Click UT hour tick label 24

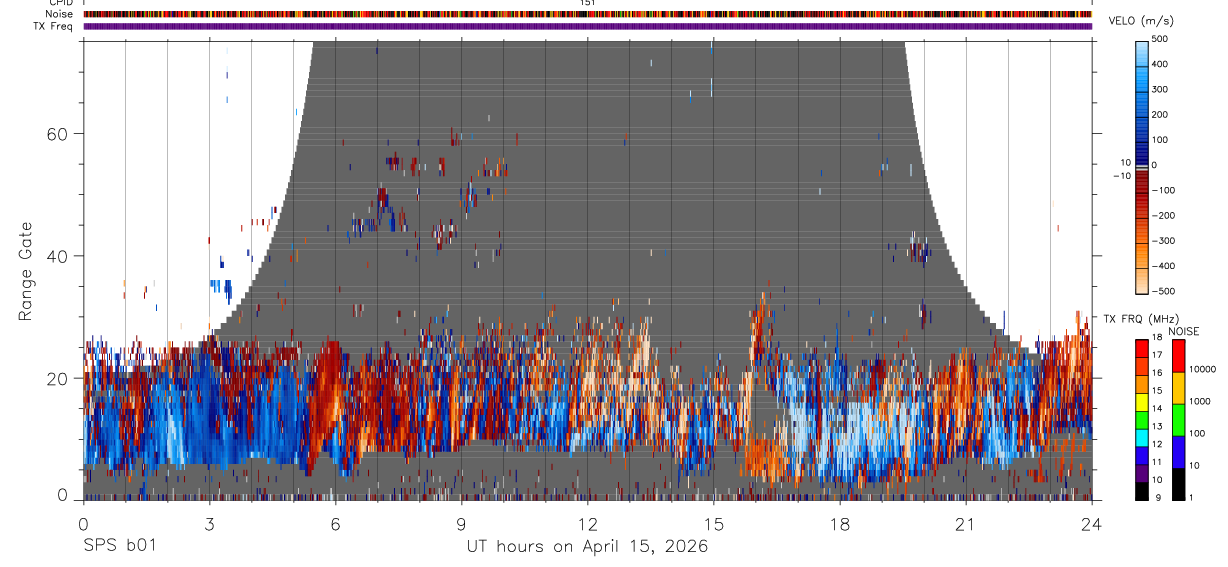point(1091,524)
